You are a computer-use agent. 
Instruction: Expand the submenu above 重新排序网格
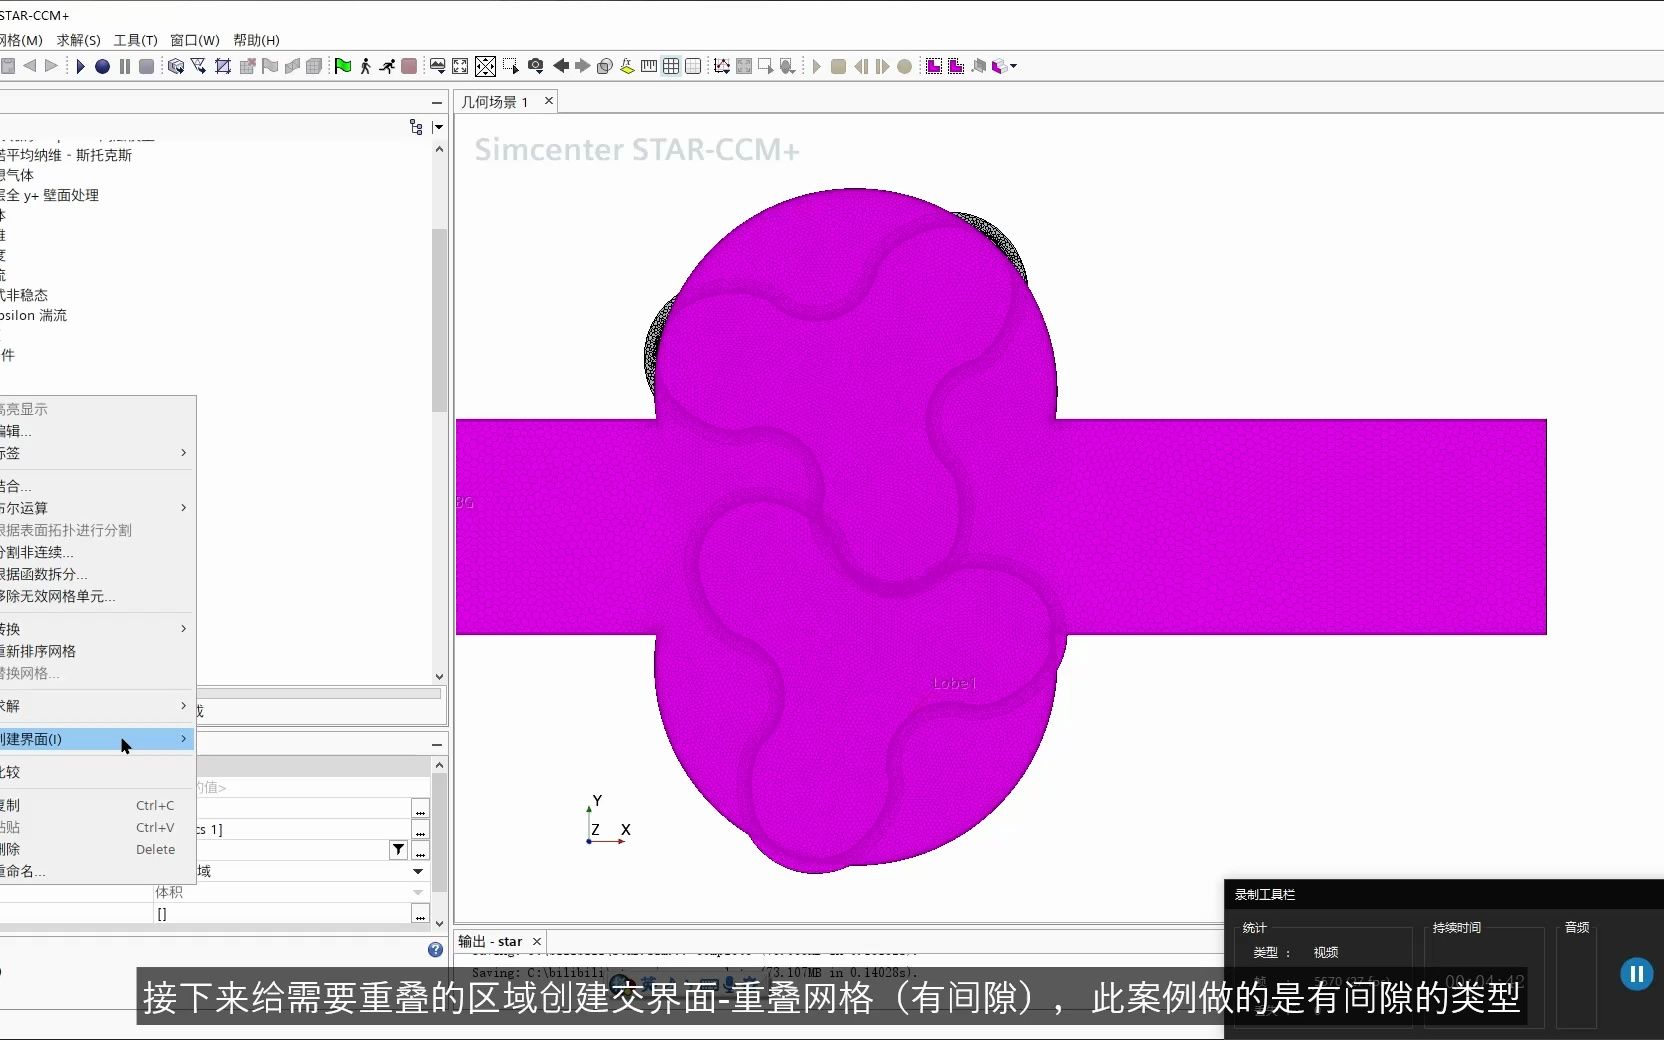96,629
